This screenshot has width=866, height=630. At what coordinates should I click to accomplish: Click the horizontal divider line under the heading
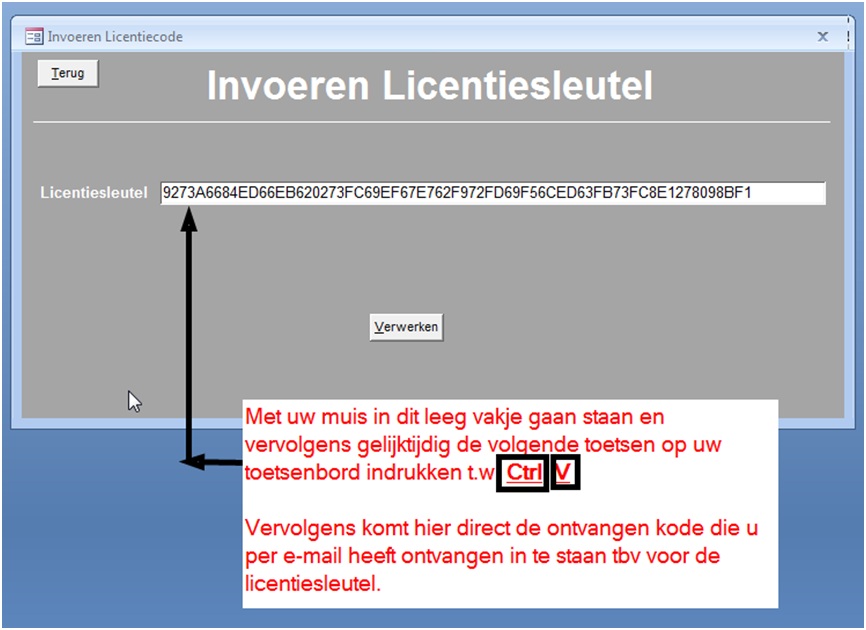pyautogui.click(x=432, y=122)
